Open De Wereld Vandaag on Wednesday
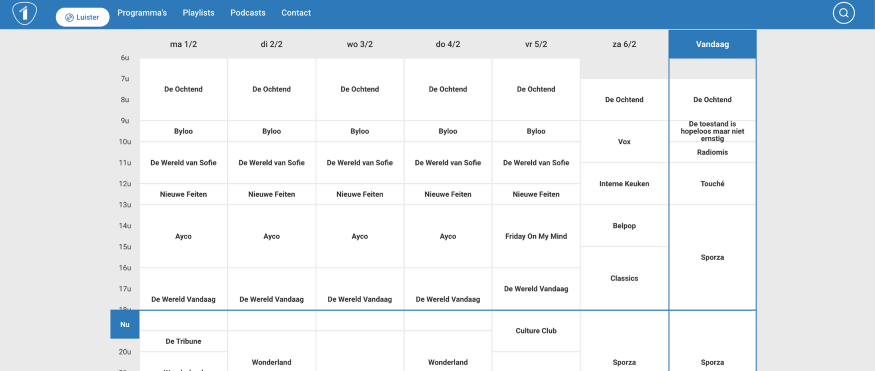This screenshot has height=371, width=875. tap(360, 299)
